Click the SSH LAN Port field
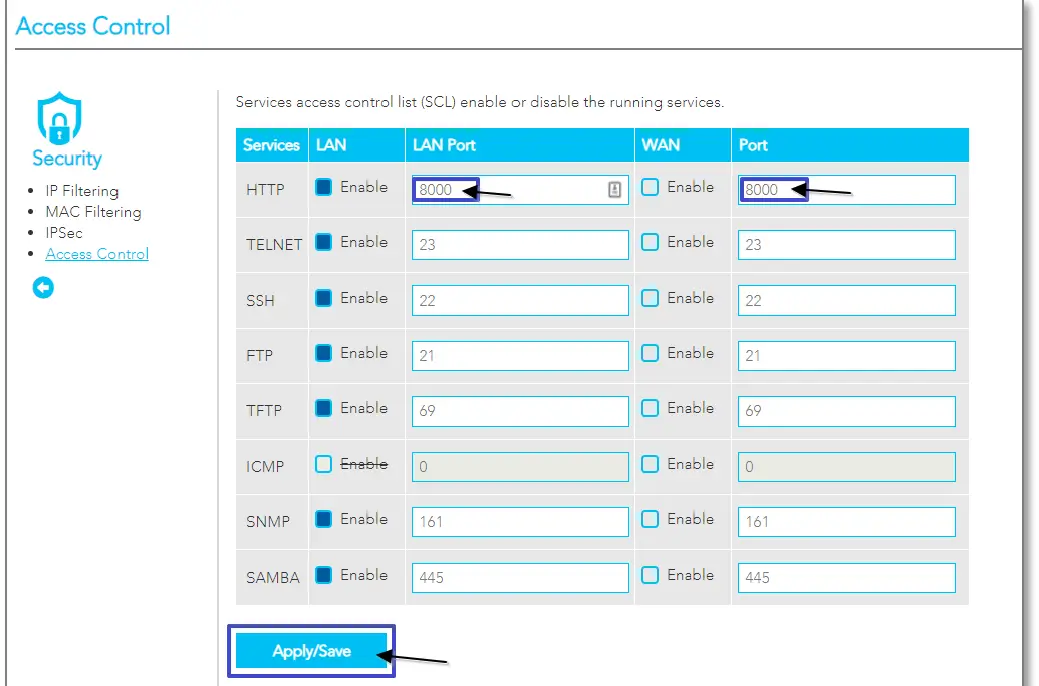This screenshot has width=1039, height=686. [x=520, y=300]
